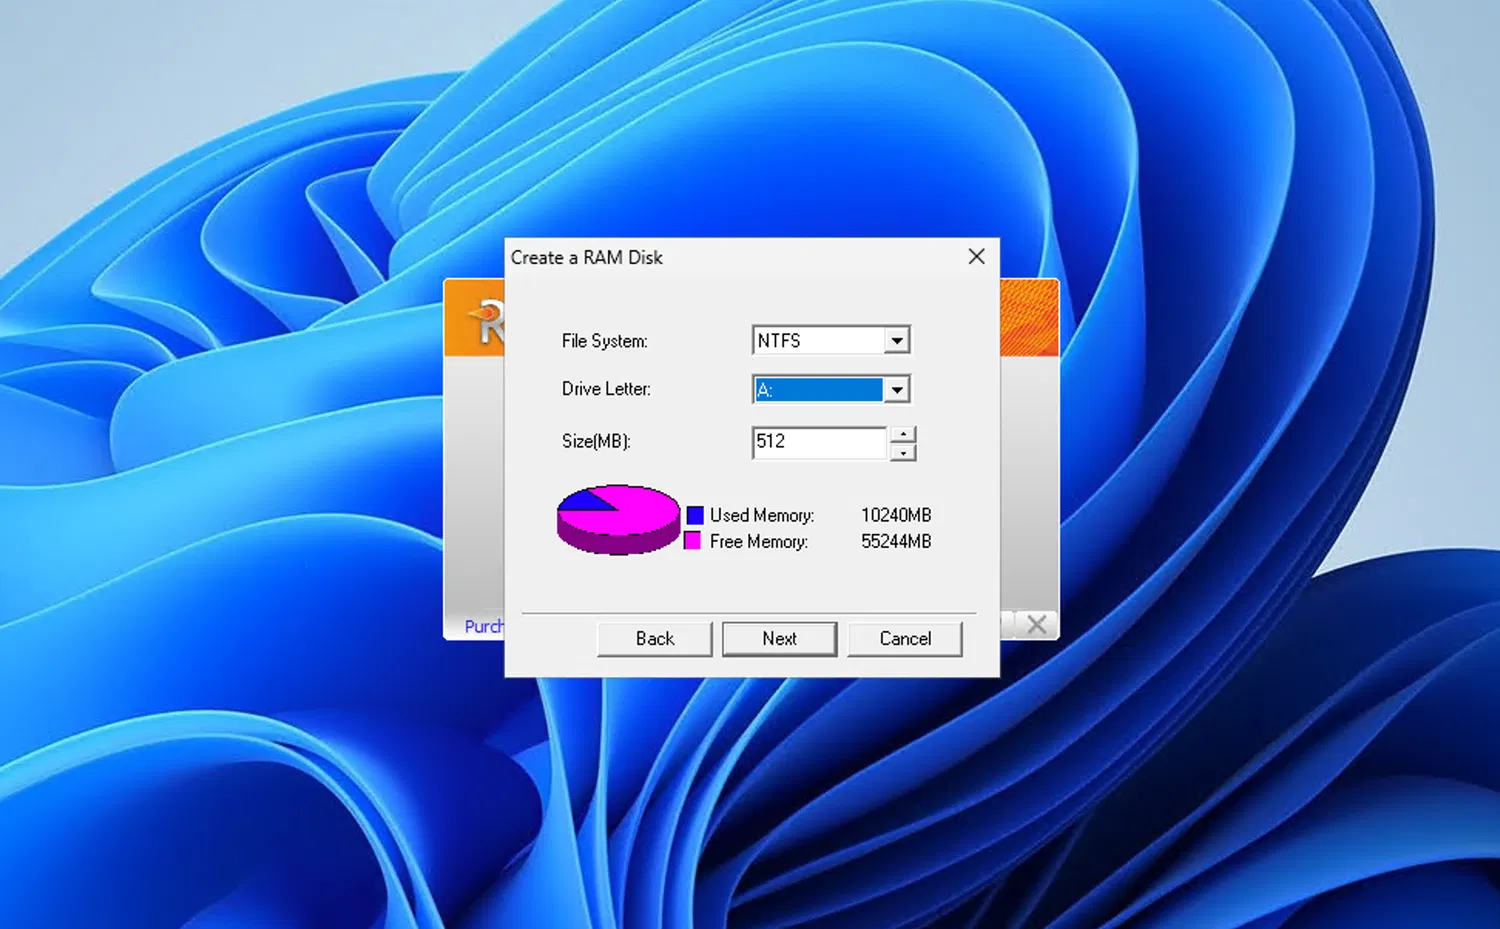Click the Free Memory value 55244MB

coord(896,541)
